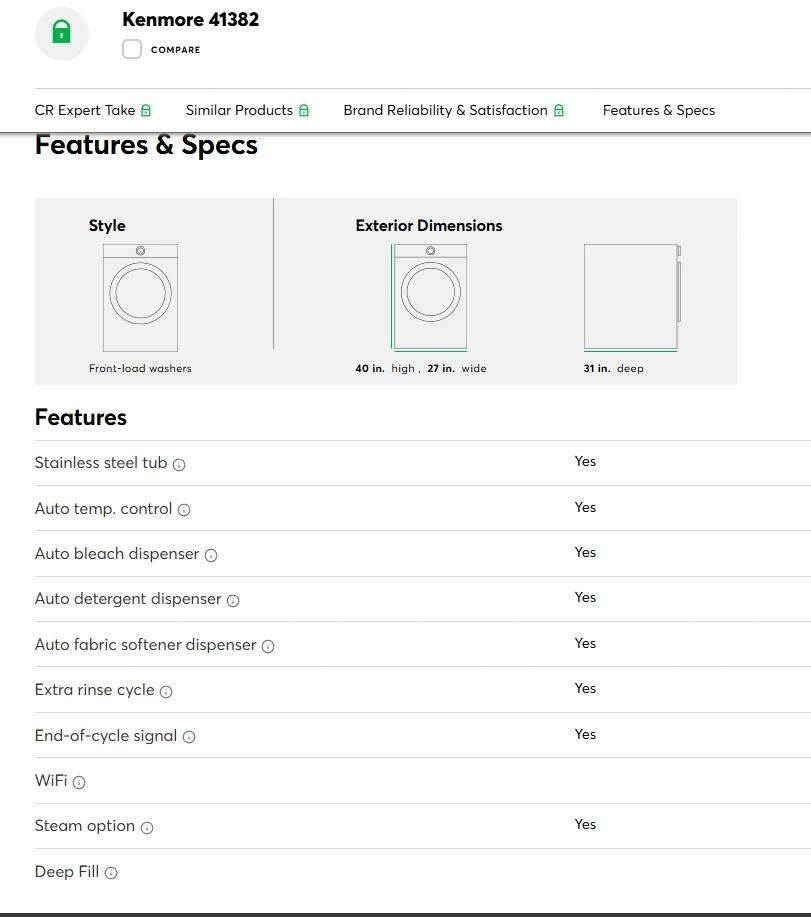
Task: Click the front-view exterior dimensions diagram
Action: [430, 297]
